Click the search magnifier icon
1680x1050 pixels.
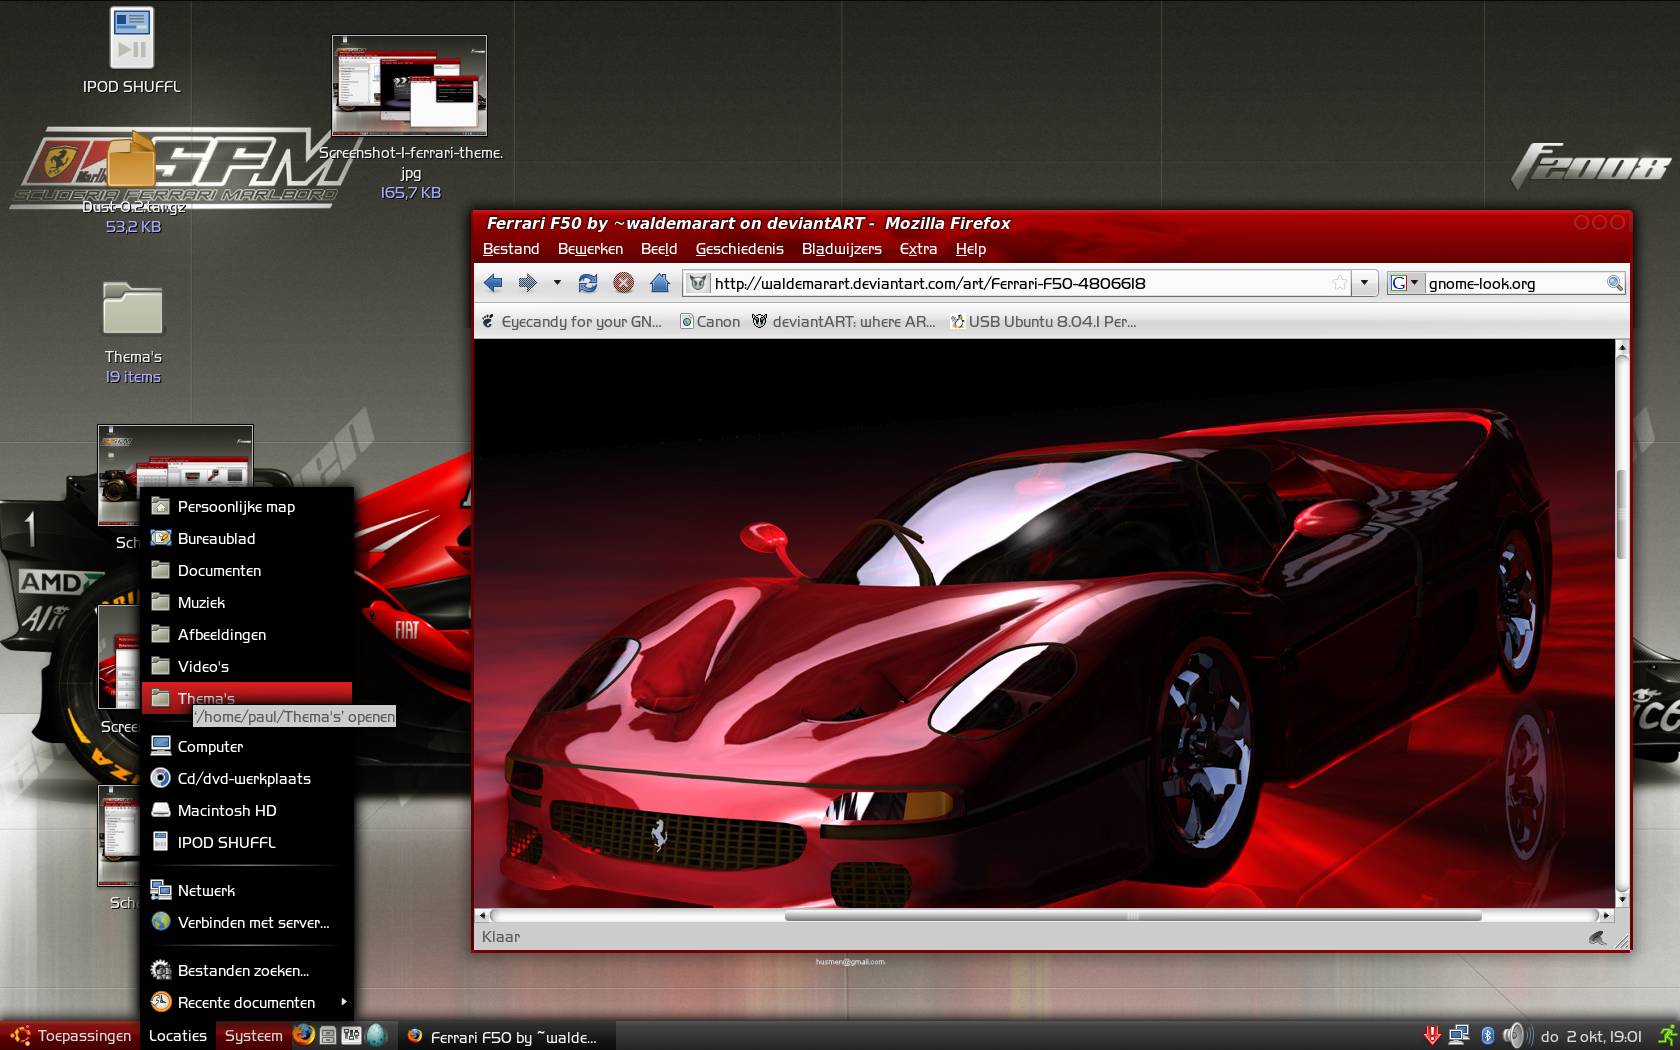pyautogui.click(x=1614, y=283)
